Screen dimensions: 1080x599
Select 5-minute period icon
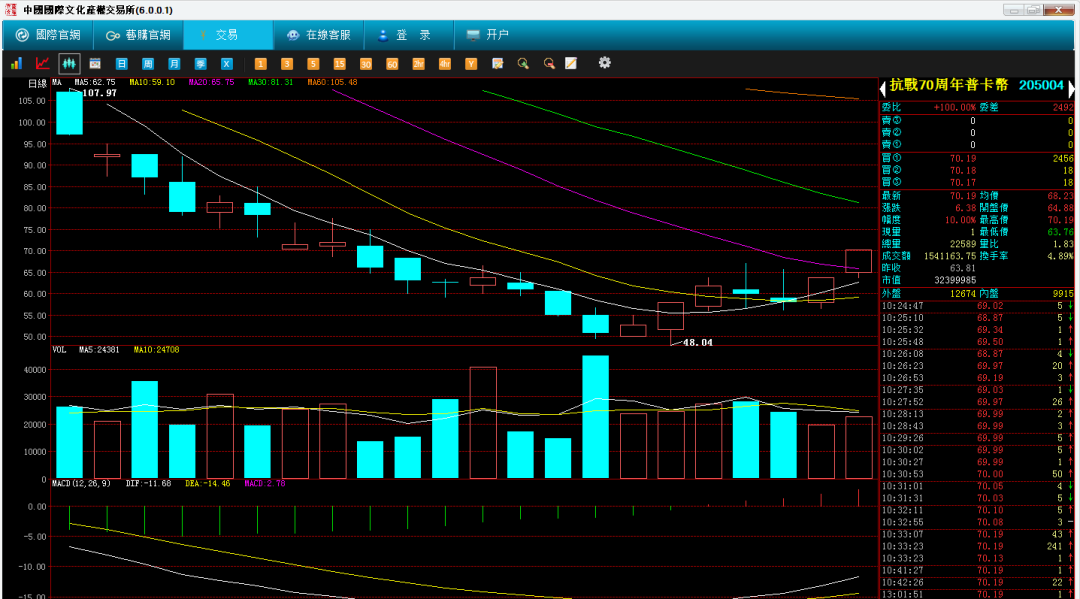click(313, 63)
